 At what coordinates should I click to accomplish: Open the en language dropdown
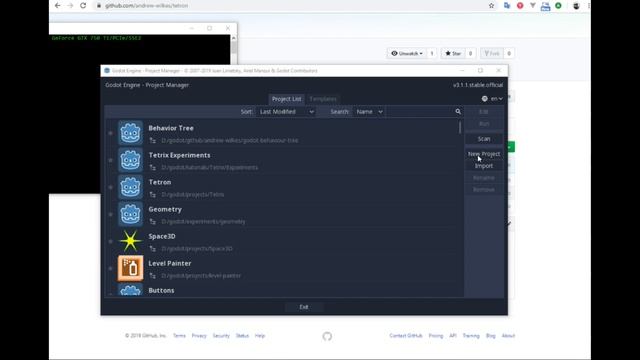point(496,99)
